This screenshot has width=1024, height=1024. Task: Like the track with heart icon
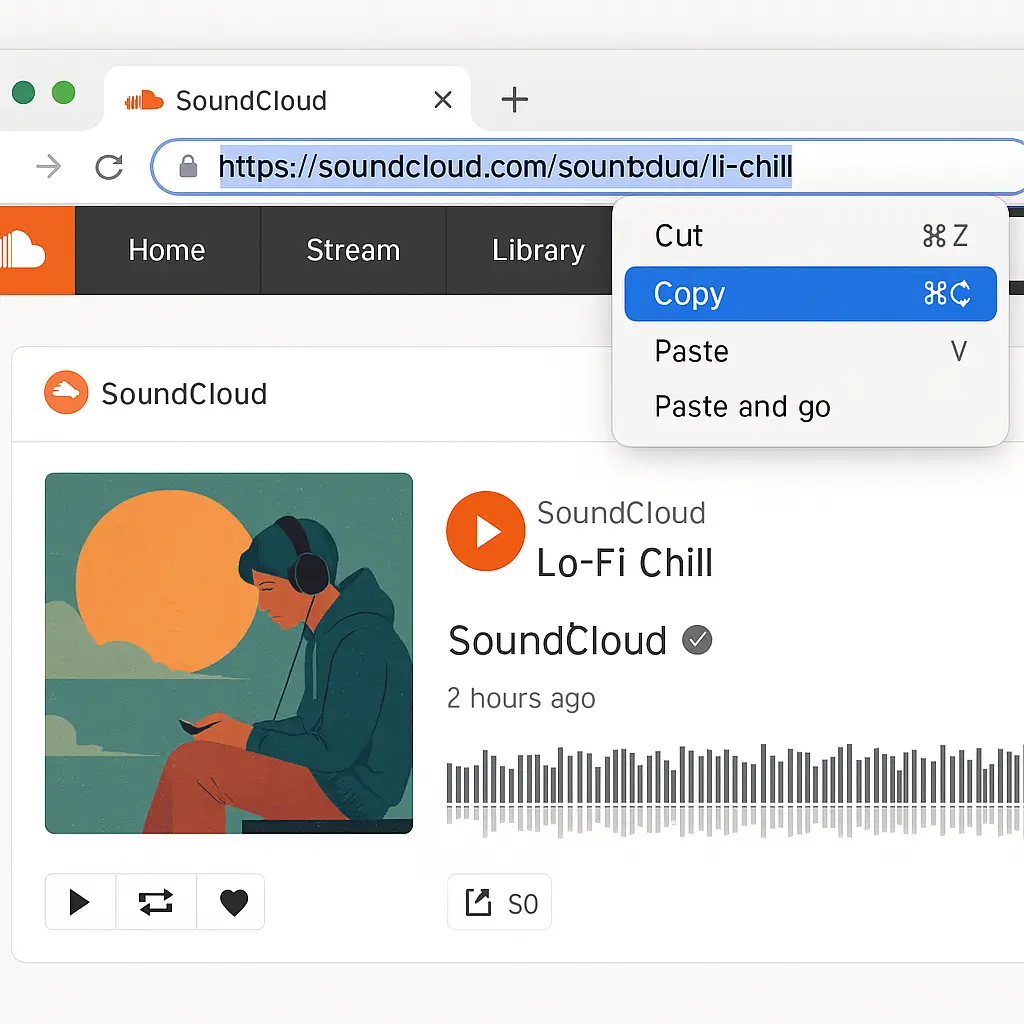pos(233,902)
